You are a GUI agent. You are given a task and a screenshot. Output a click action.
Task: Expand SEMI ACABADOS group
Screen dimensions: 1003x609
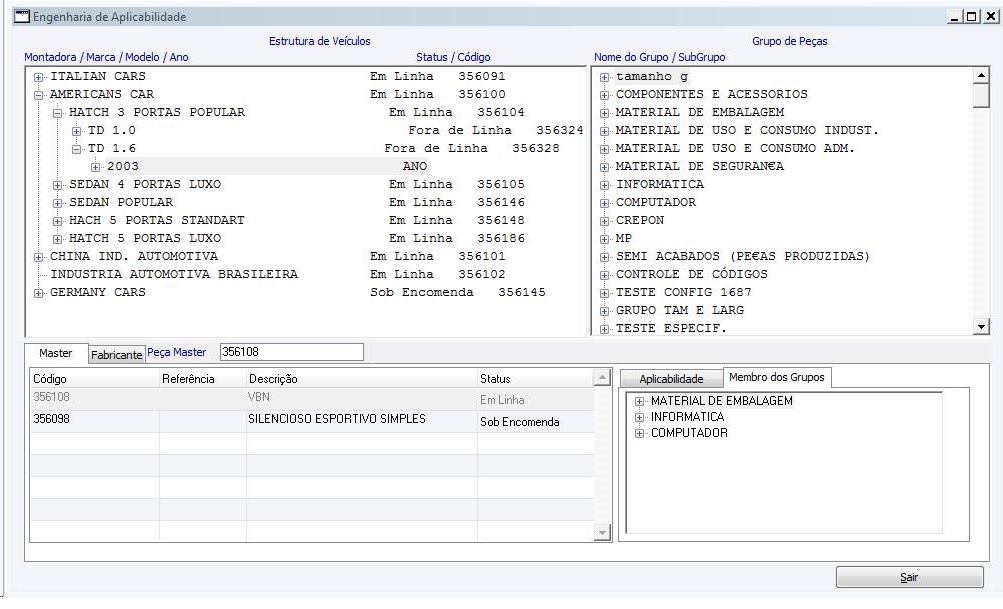pyautogui.click(x=604, y=257)
